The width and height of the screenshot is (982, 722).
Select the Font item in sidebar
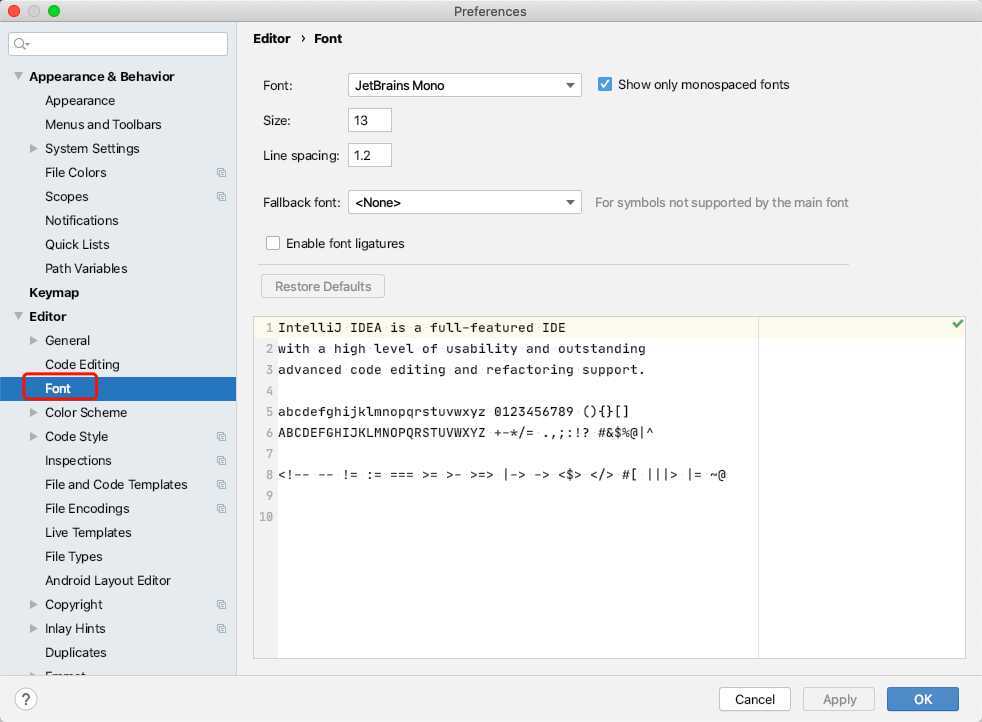click(x=58, y=388)
